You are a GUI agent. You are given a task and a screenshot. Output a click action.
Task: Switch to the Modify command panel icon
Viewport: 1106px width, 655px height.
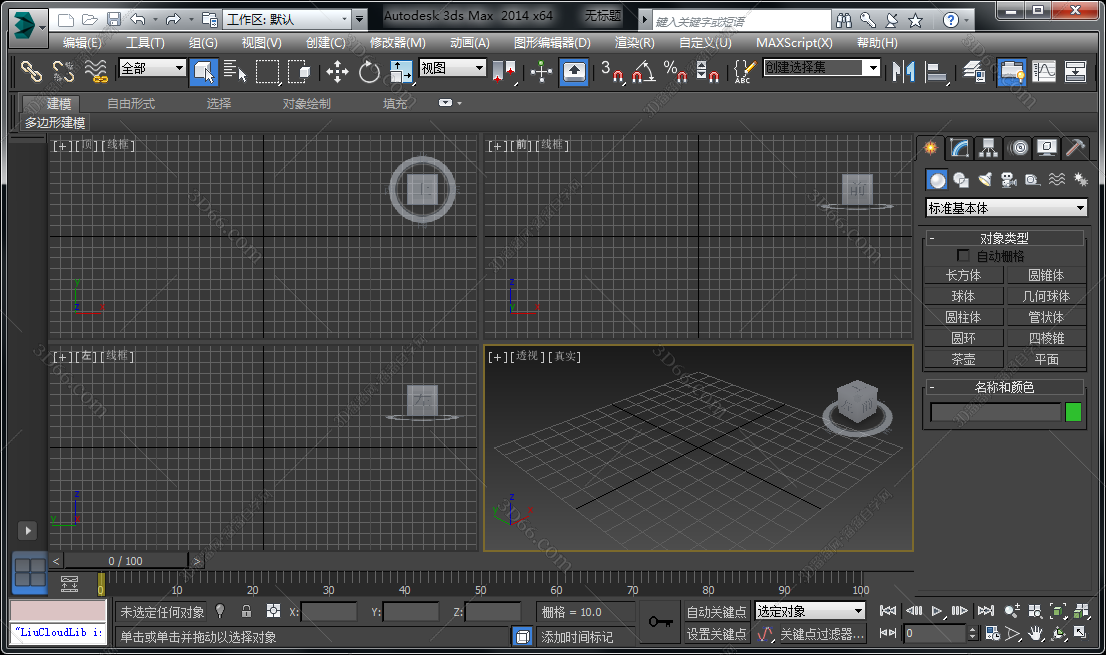click(x=958, y=148)
